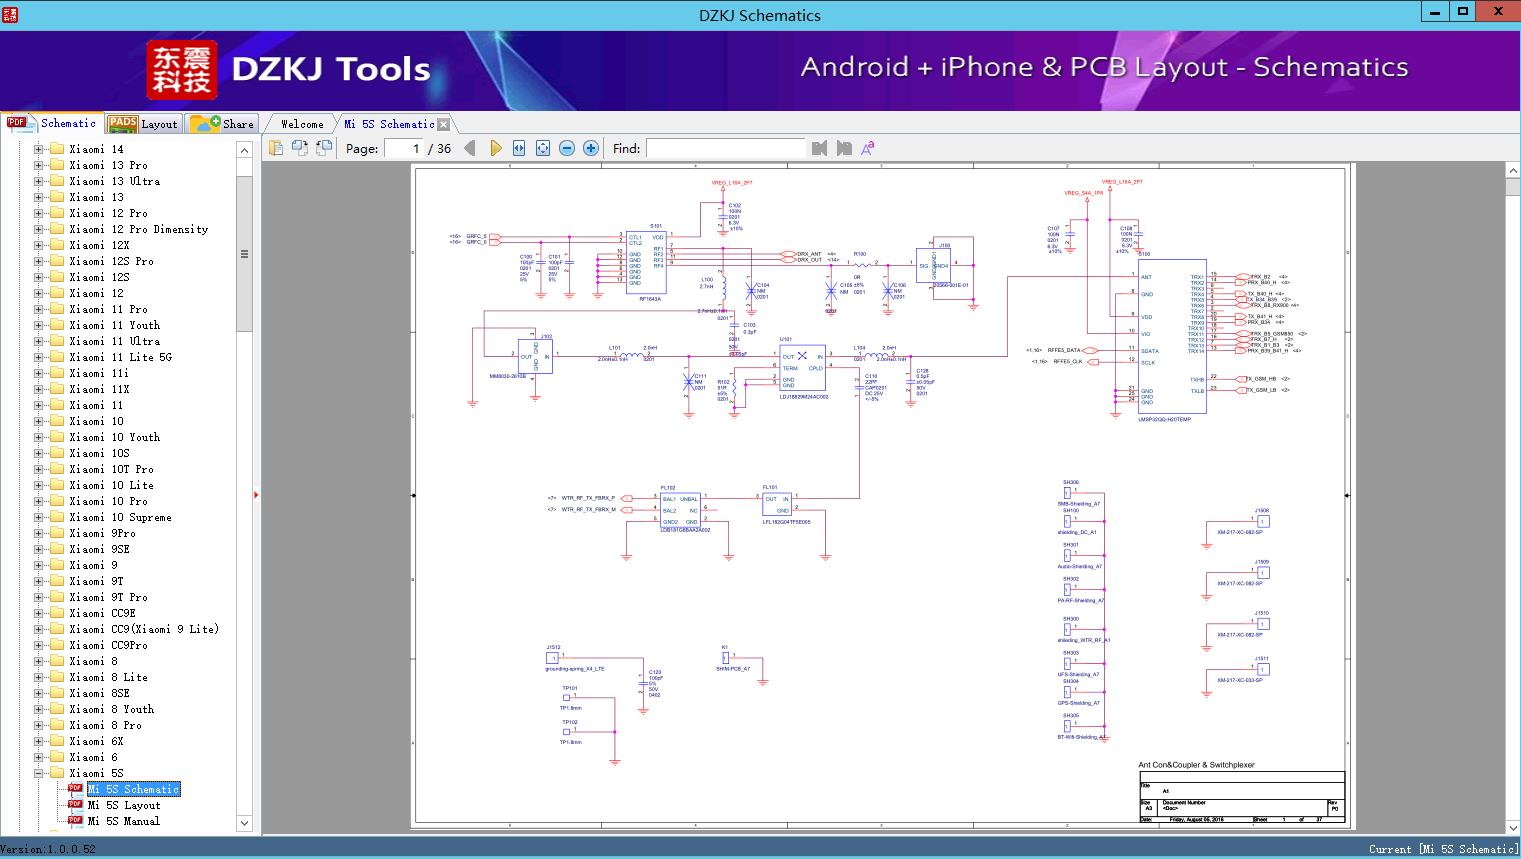Image resolution: width=1521 pixels, height=859 pixels.
Task: Switch to the Layout tab
Action: point(142,124)
